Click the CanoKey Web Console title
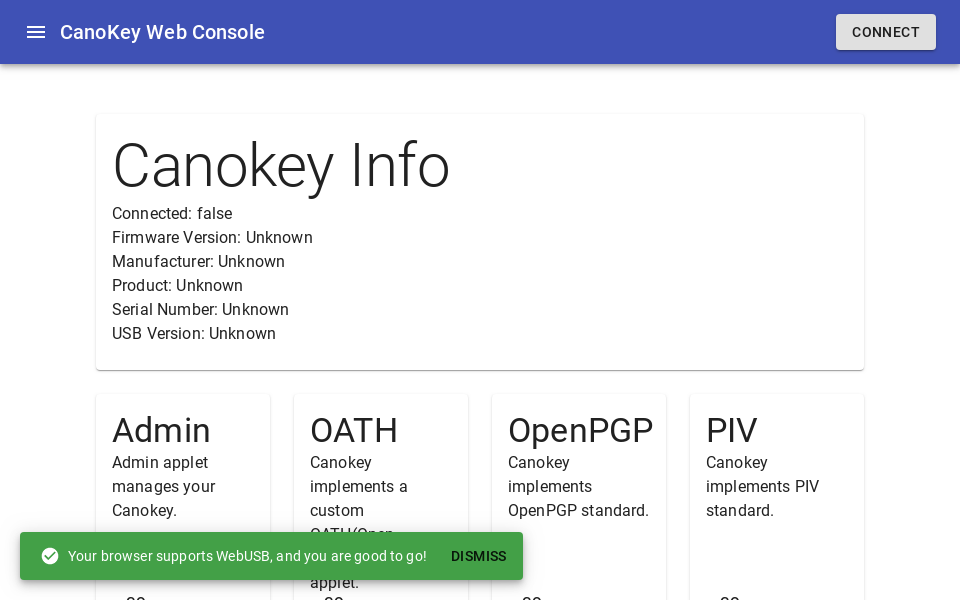960x600 pixels. tap(162, 32)
